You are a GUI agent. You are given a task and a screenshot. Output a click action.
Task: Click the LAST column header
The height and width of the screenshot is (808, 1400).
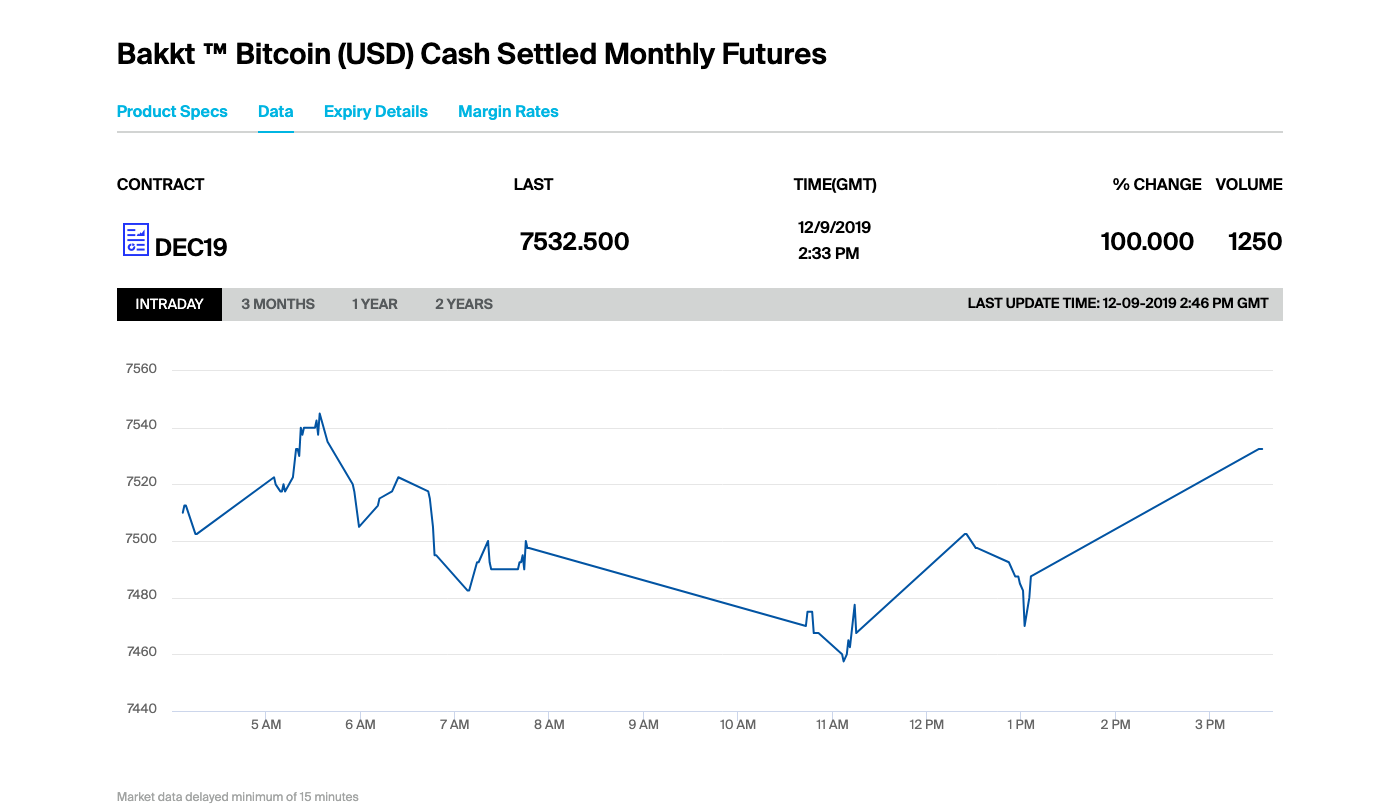[x=533, y=184]
